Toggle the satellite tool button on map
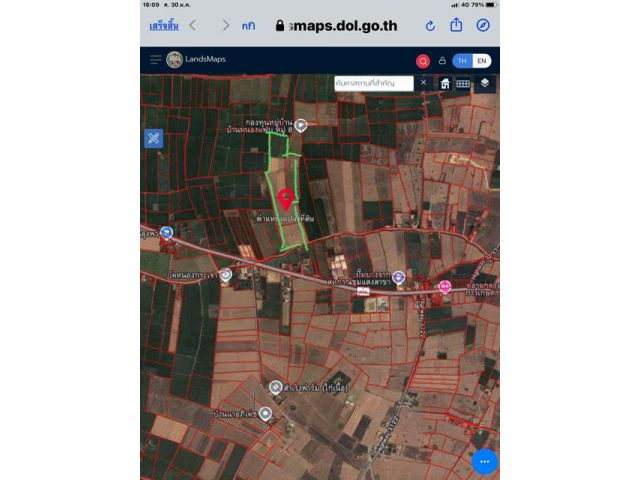 pyautogui.click(x=153, y=138)
